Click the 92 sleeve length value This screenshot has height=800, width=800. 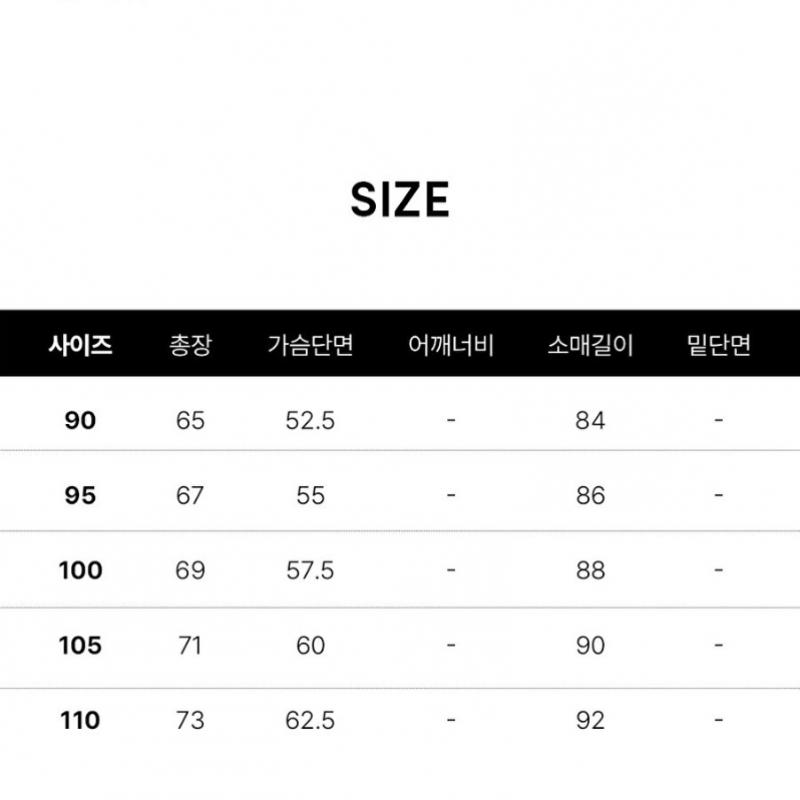coord(590,720)
